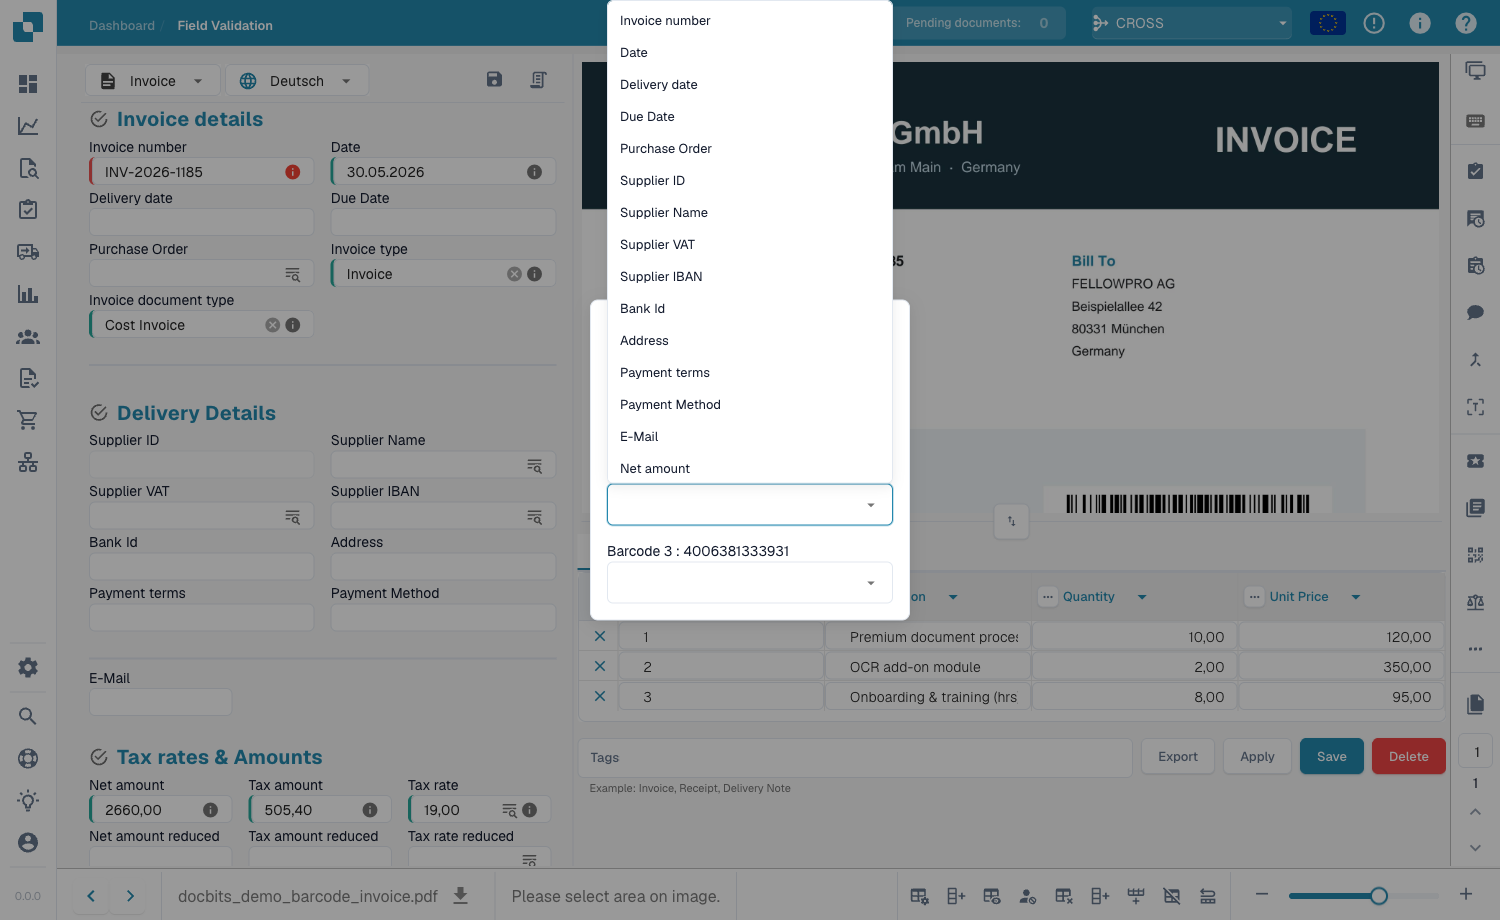Open the Unit Price column dropdown arrow
This screenshot has height=920, width=1500.
pyautogui.click(x=1356, y=597)
